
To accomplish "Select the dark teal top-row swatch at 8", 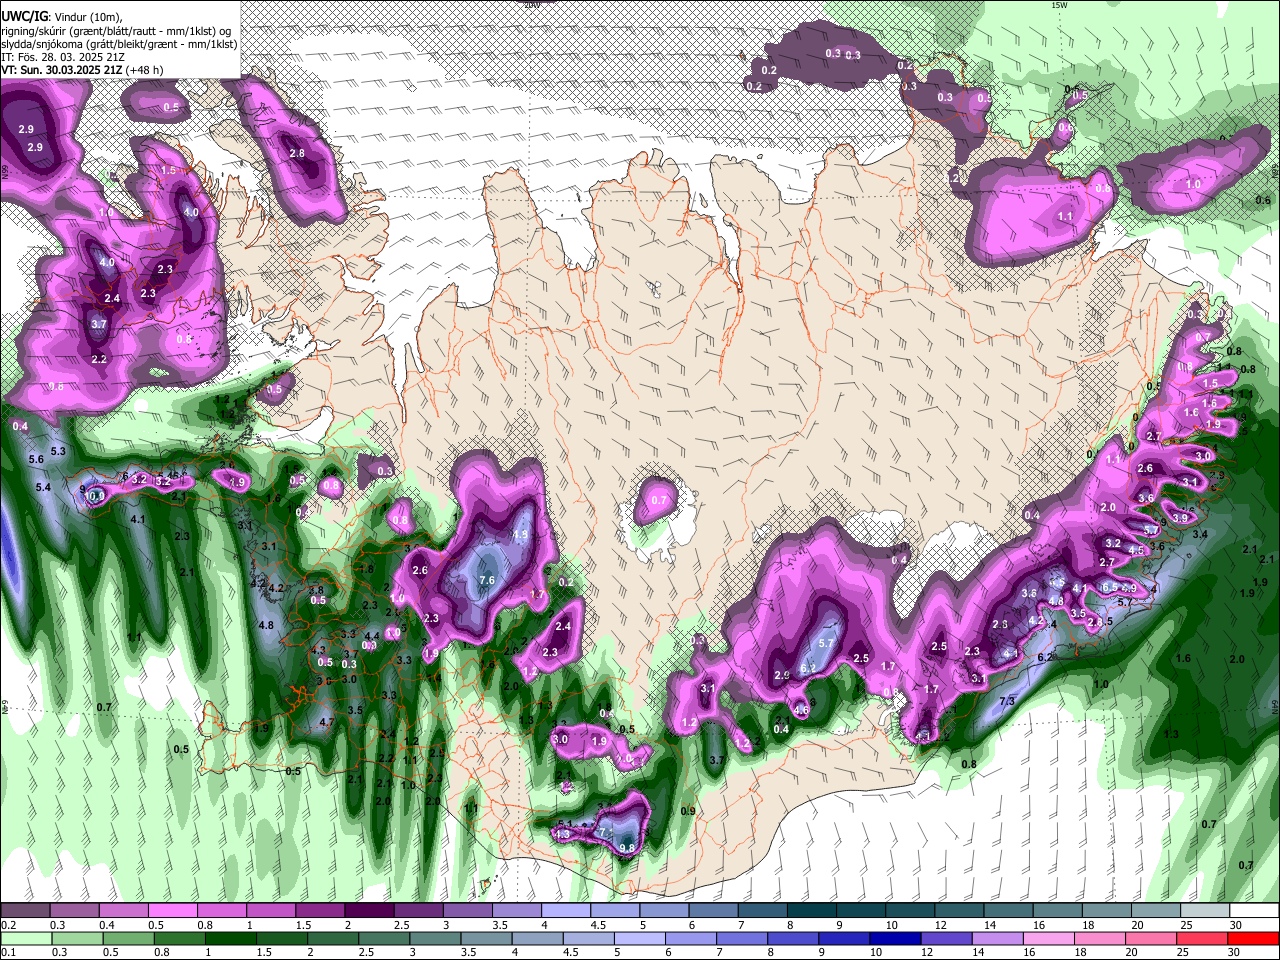I will click(810, 911).
